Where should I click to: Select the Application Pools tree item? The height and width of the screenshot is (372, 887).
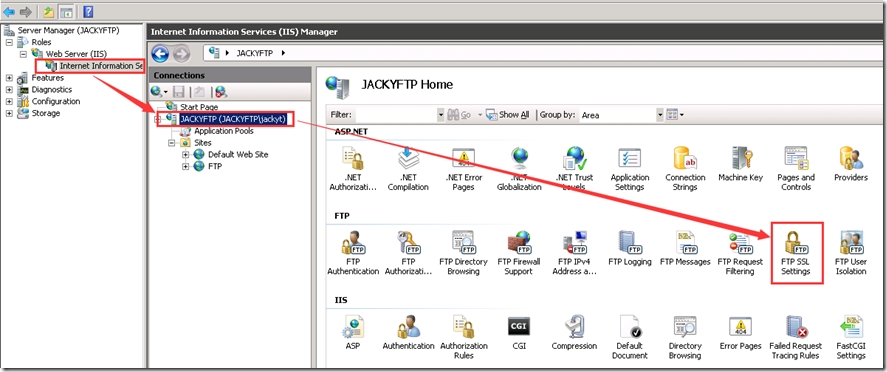coord(223,131)
